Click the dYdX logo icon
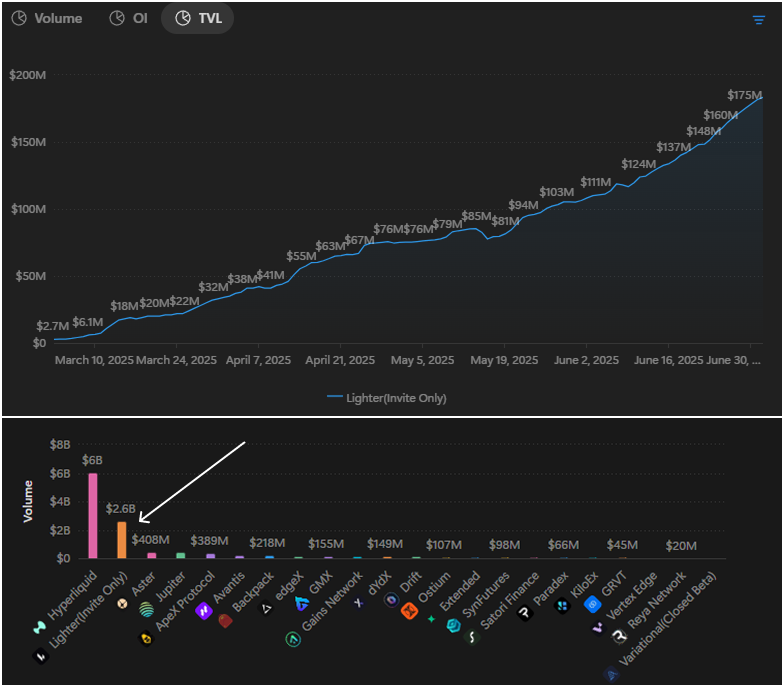784x687 pixels. point(358,603)
